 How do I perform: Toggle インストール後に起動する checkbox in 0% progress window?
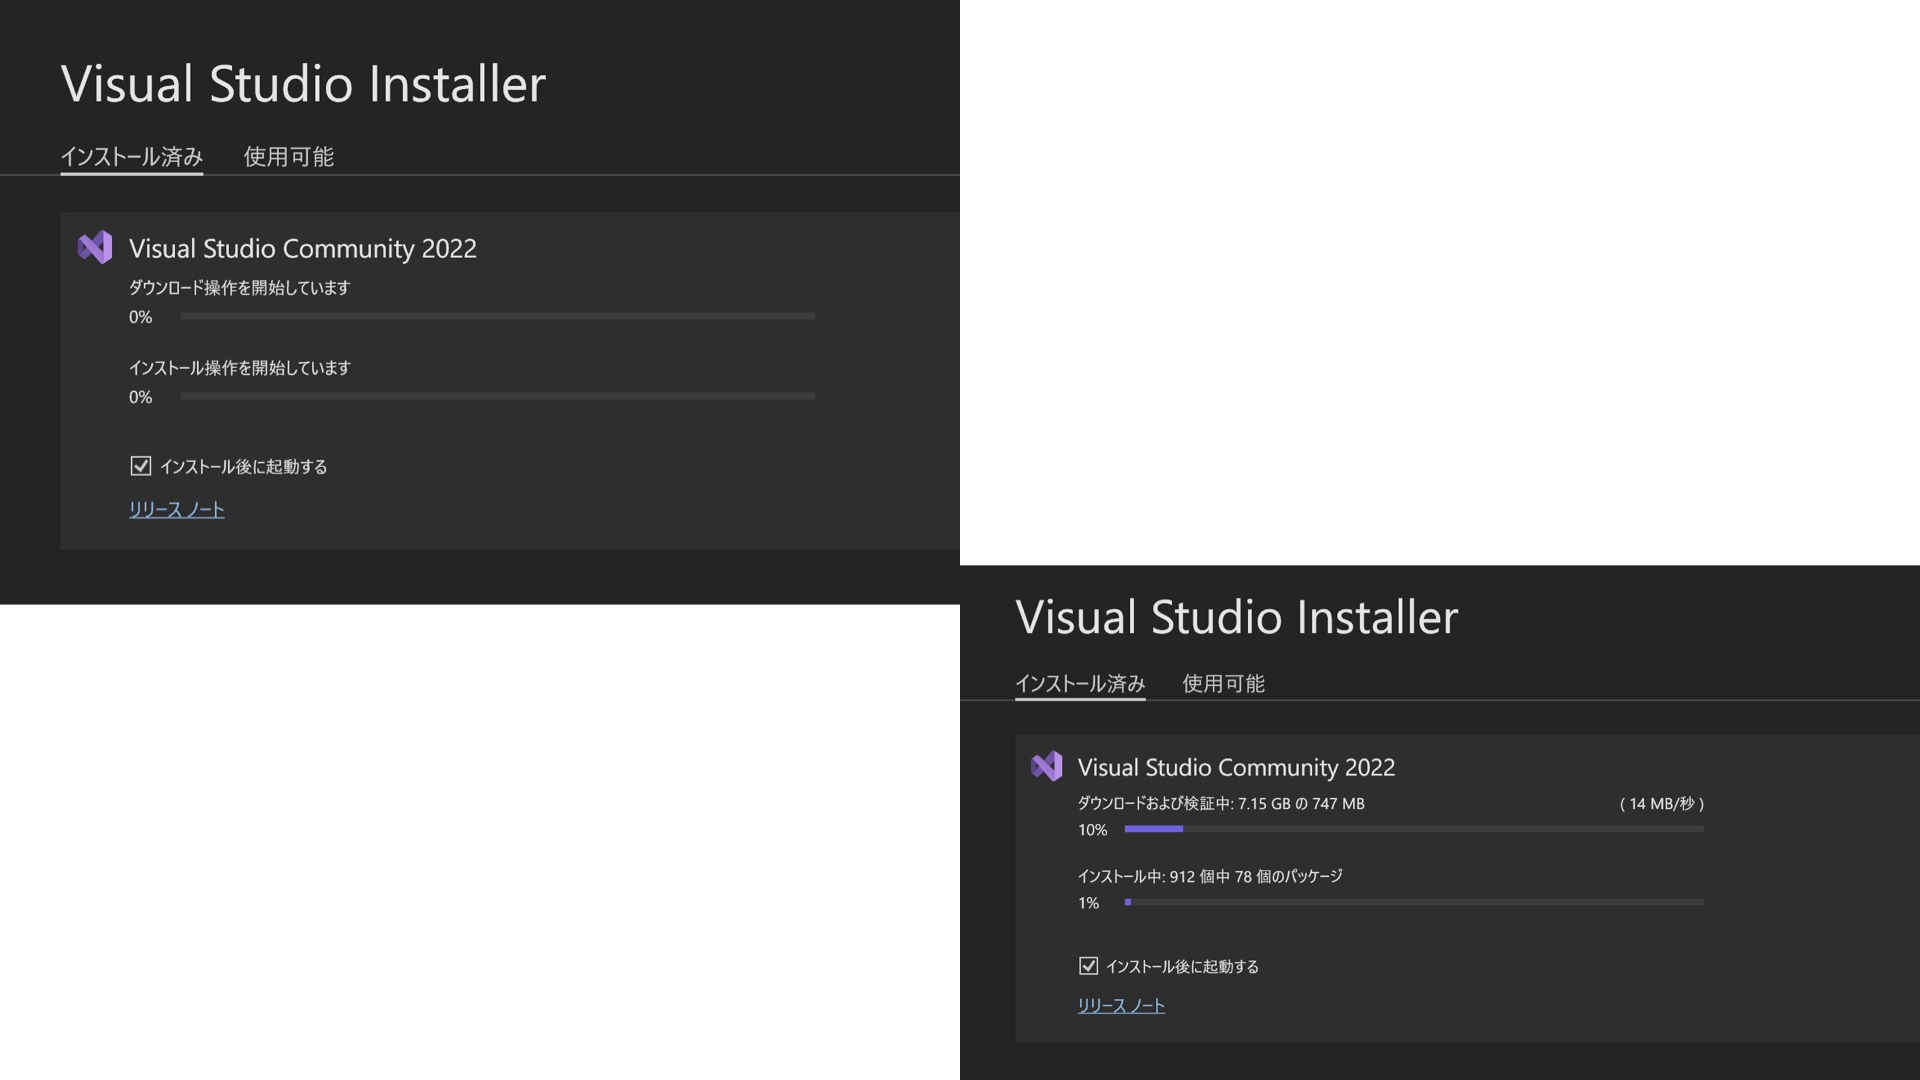tap(141, 466)
